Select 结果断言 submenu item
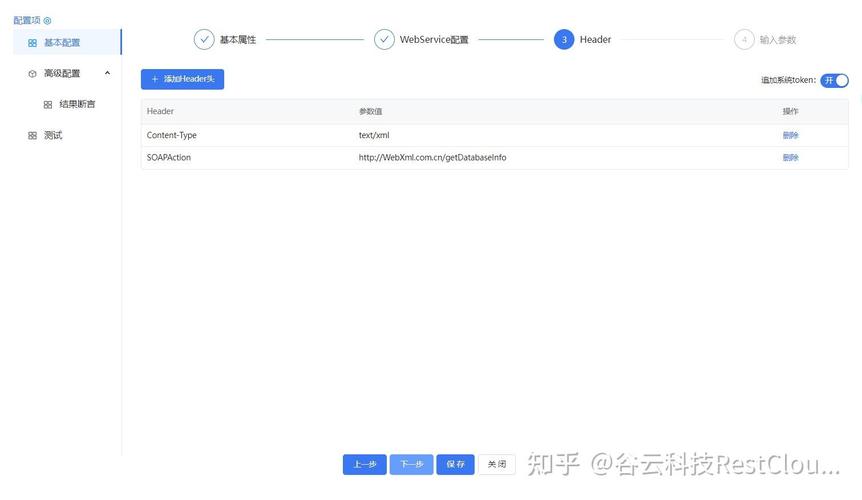 (67, 104)
